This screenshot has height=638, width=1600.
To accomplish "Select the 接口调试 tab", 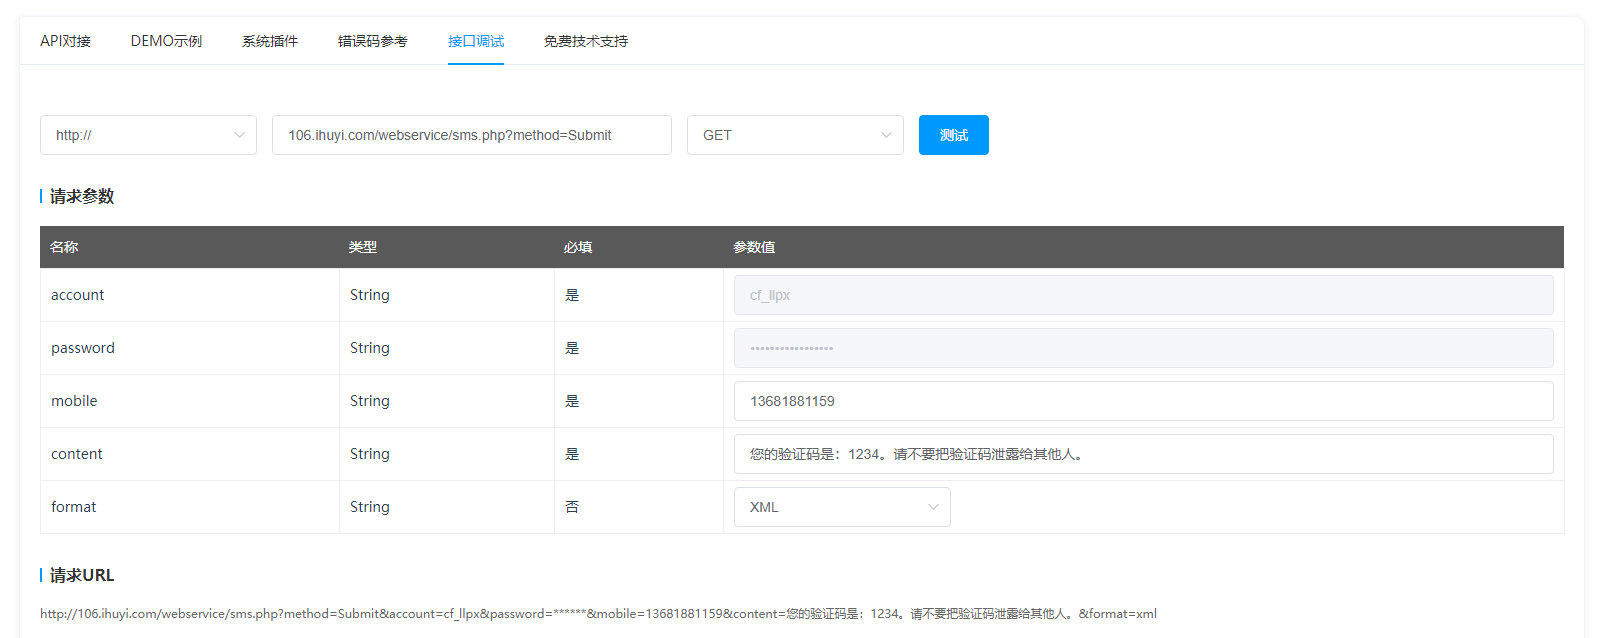I will tap(476, 41).
